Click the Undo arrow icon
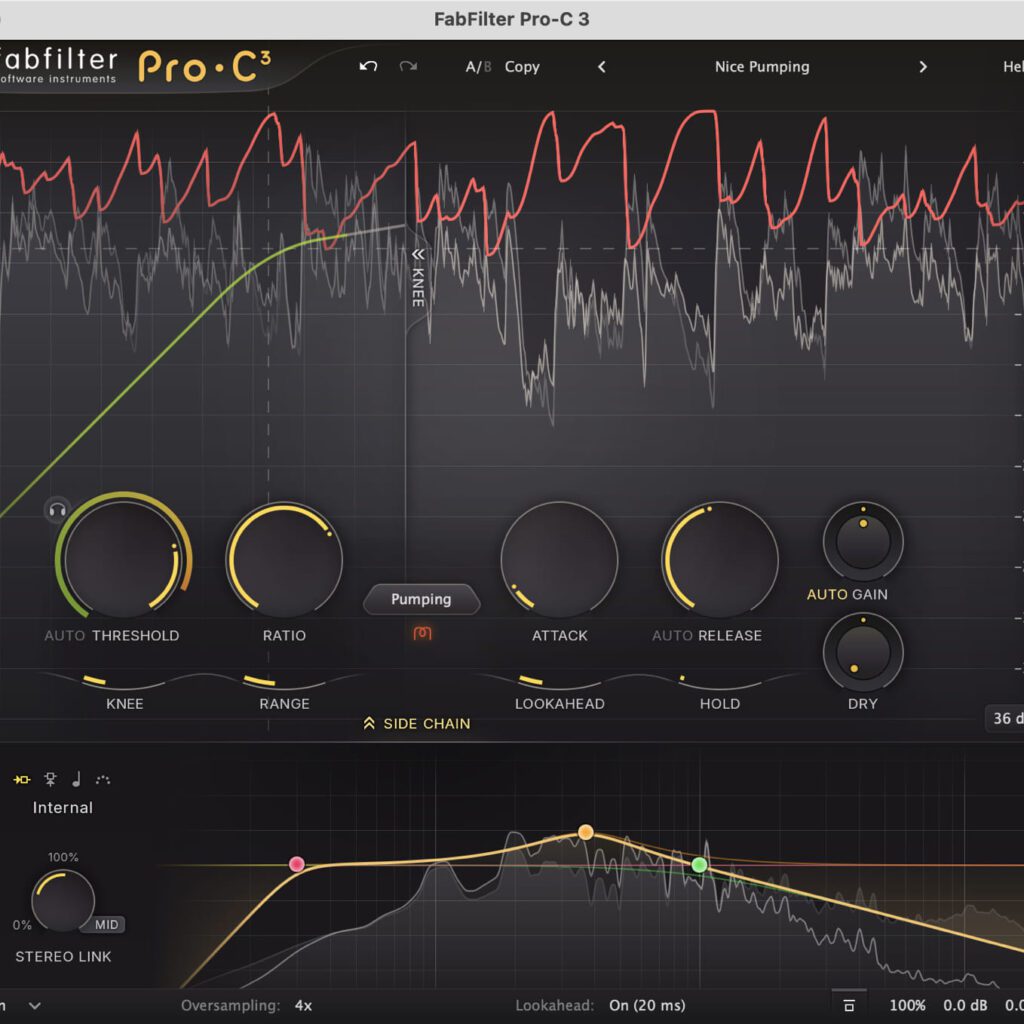The width and height of the screenshot is (1024, 1024). click(368, 67)
